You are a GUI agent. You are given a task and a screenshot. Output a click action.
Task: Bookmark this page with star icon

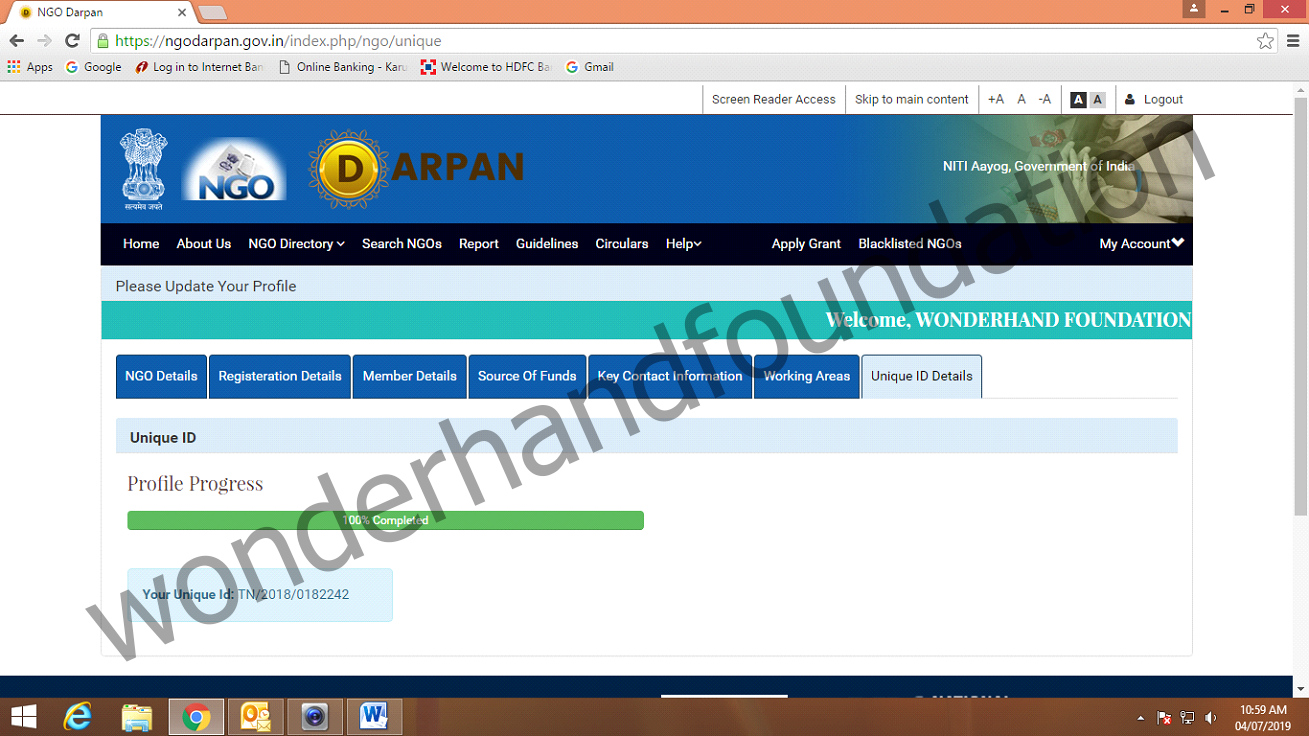point(1265,41)
